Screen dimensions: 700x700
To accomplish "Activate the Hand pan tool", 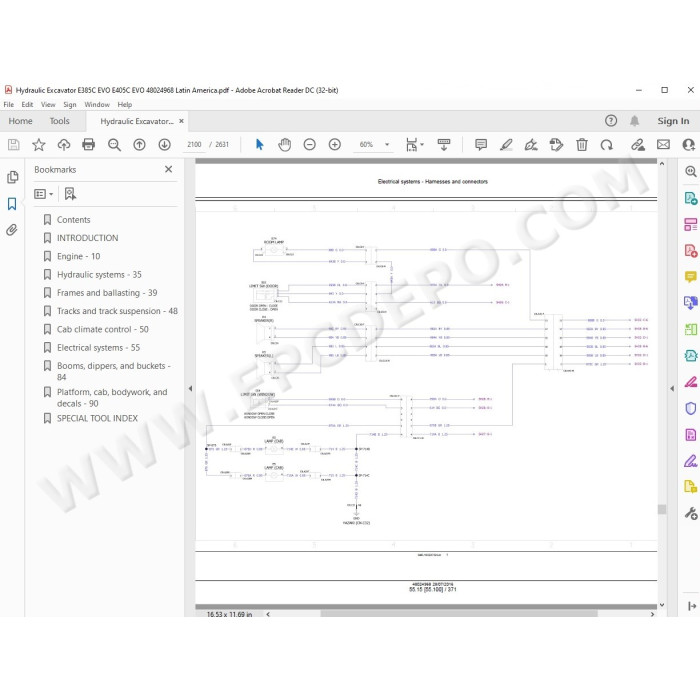I will [x=284, y=145].
